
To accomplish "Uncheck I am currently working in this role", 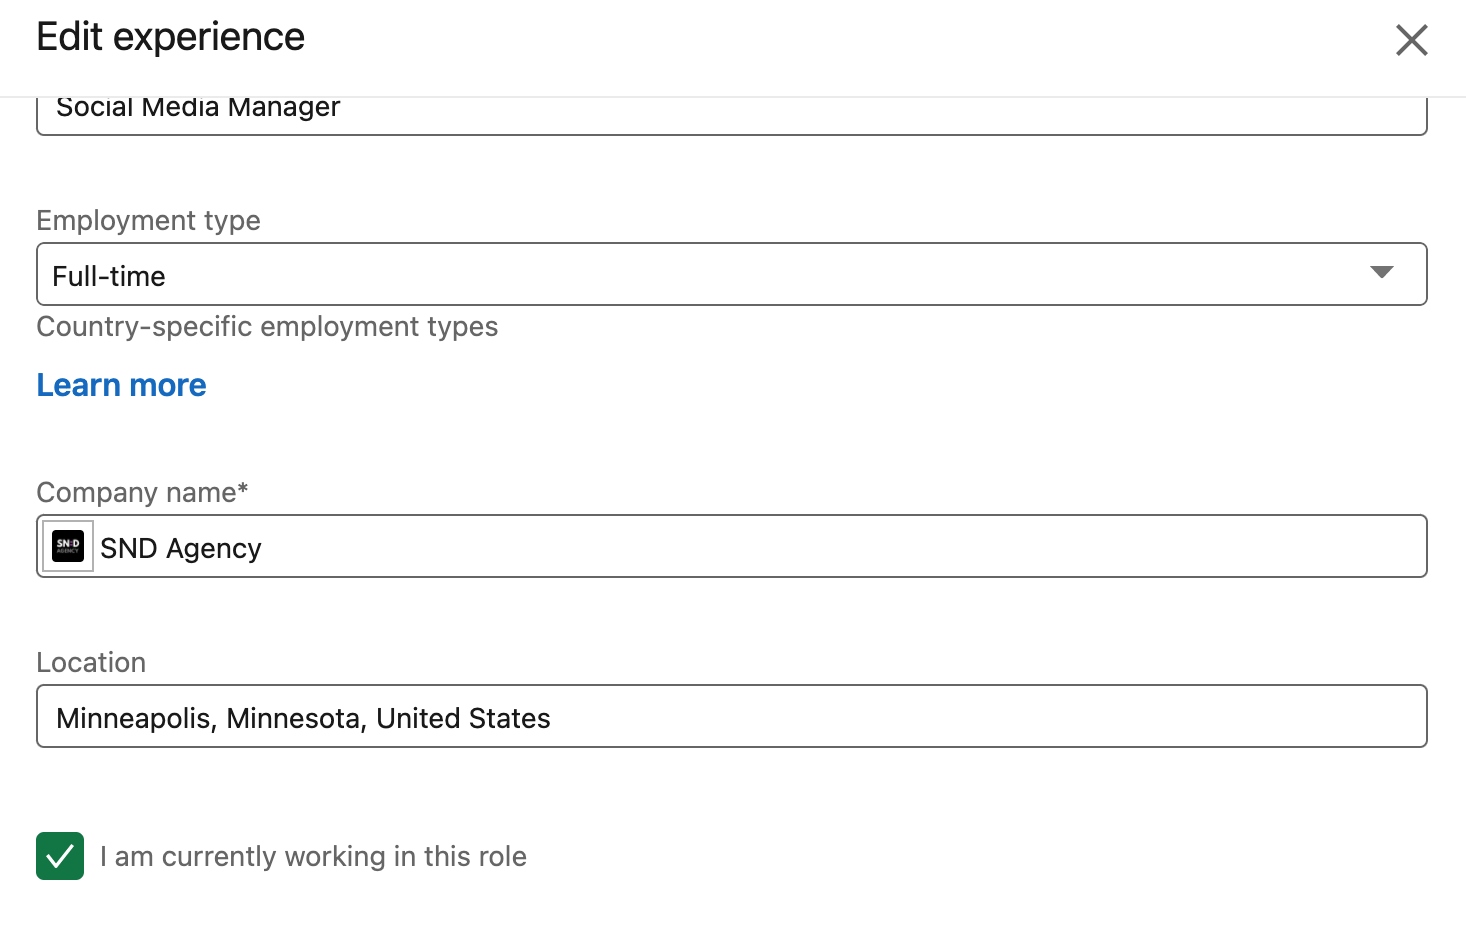I will click(x=60, y=856).
